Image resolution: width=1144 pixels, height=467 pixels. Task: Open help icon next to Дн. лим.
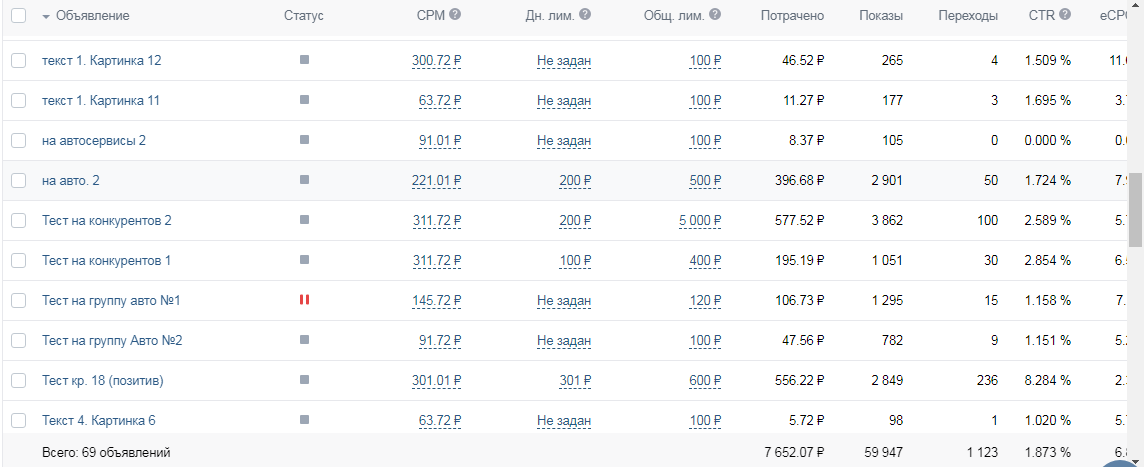click(585, 15)
